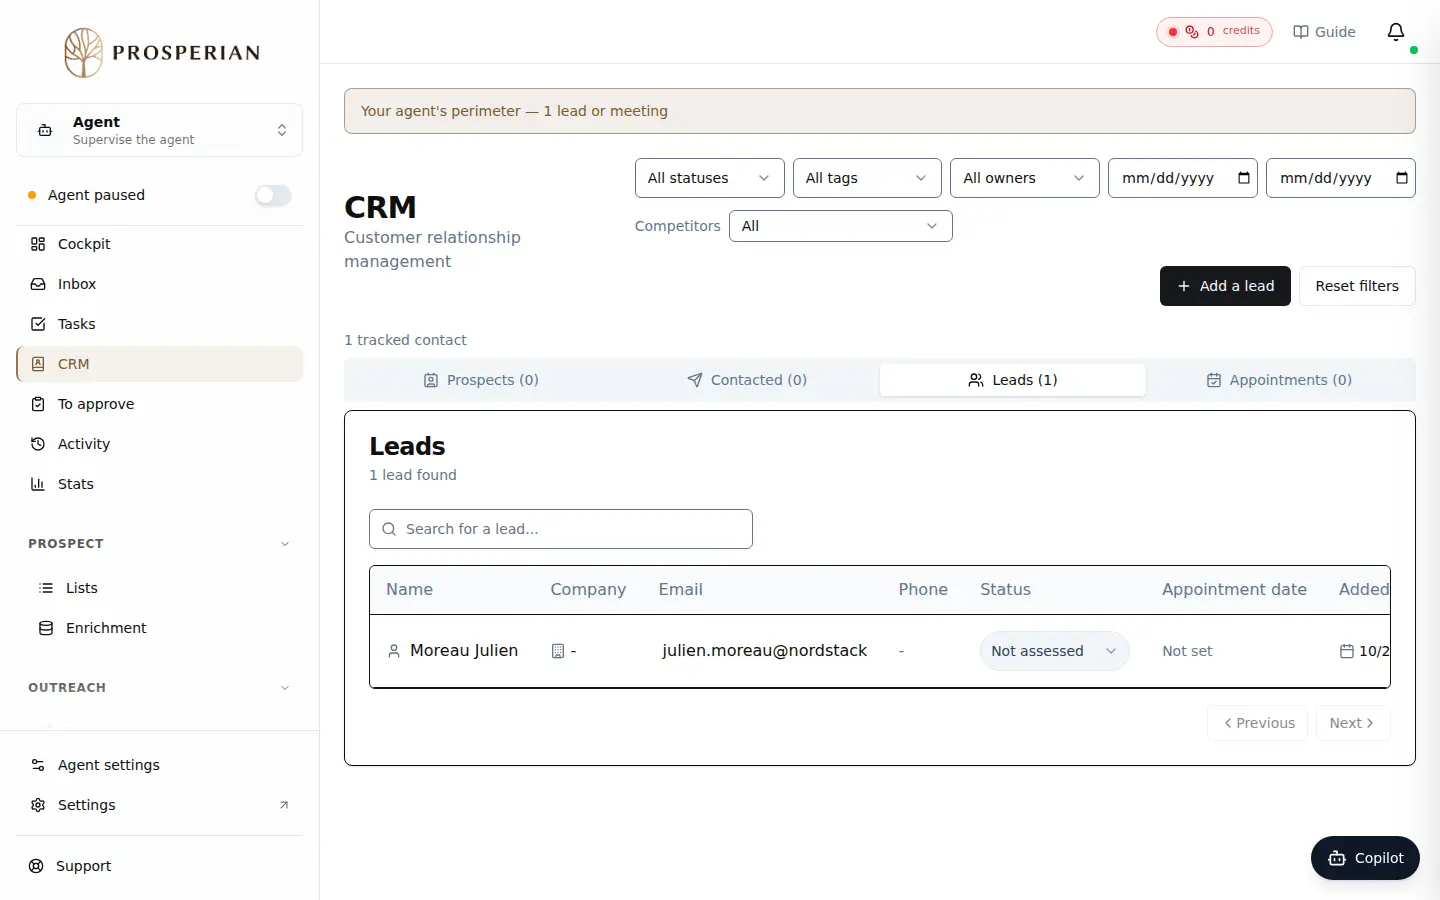Click the Agent settings sliders icon
This screenshot has height=900, width=1440.
tap(38, 765)
